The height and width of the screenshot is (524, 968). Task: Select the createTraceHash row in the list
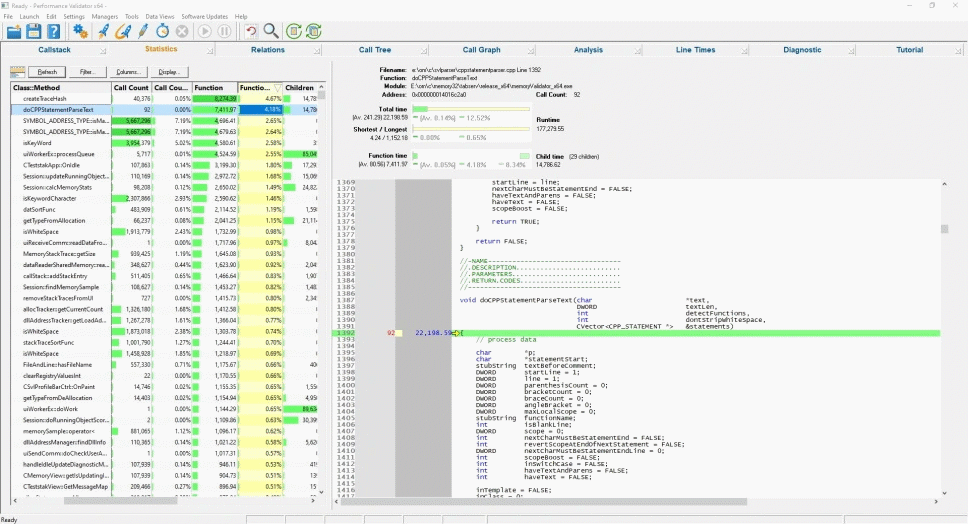pyautogui.click(x=45, y=99)
